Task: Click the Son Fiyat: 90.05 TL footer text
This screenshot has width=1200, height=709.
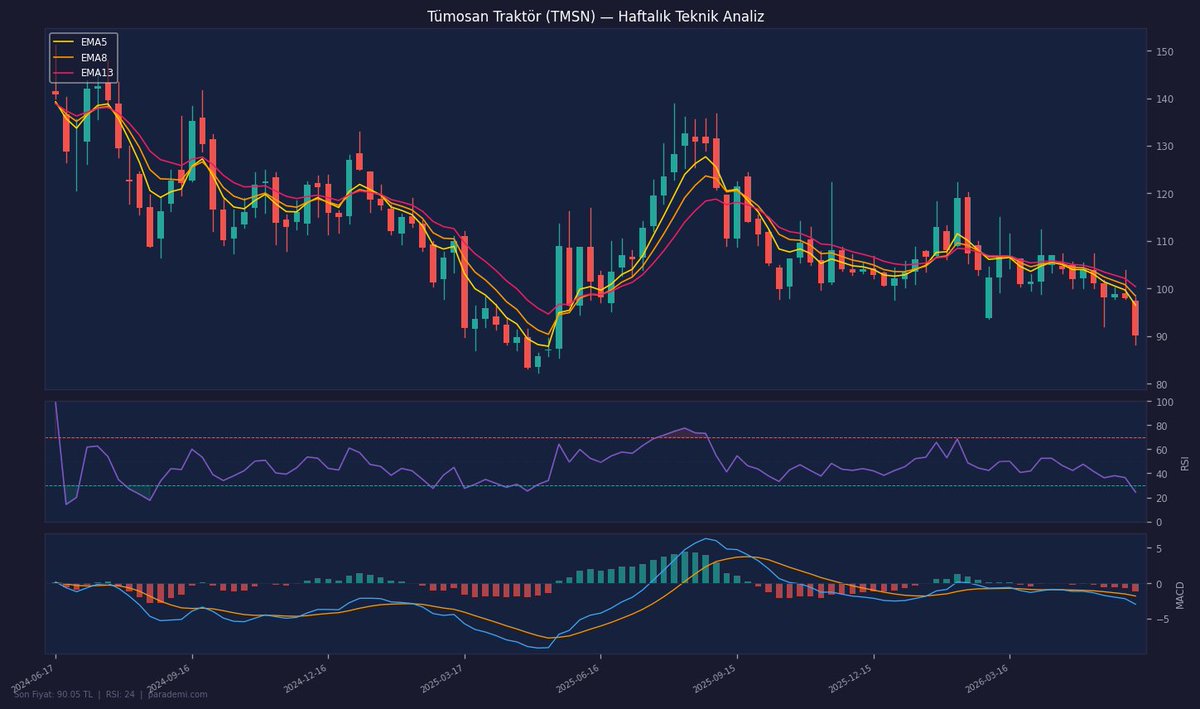Action: pyautogui.click(x=56, y=694)
